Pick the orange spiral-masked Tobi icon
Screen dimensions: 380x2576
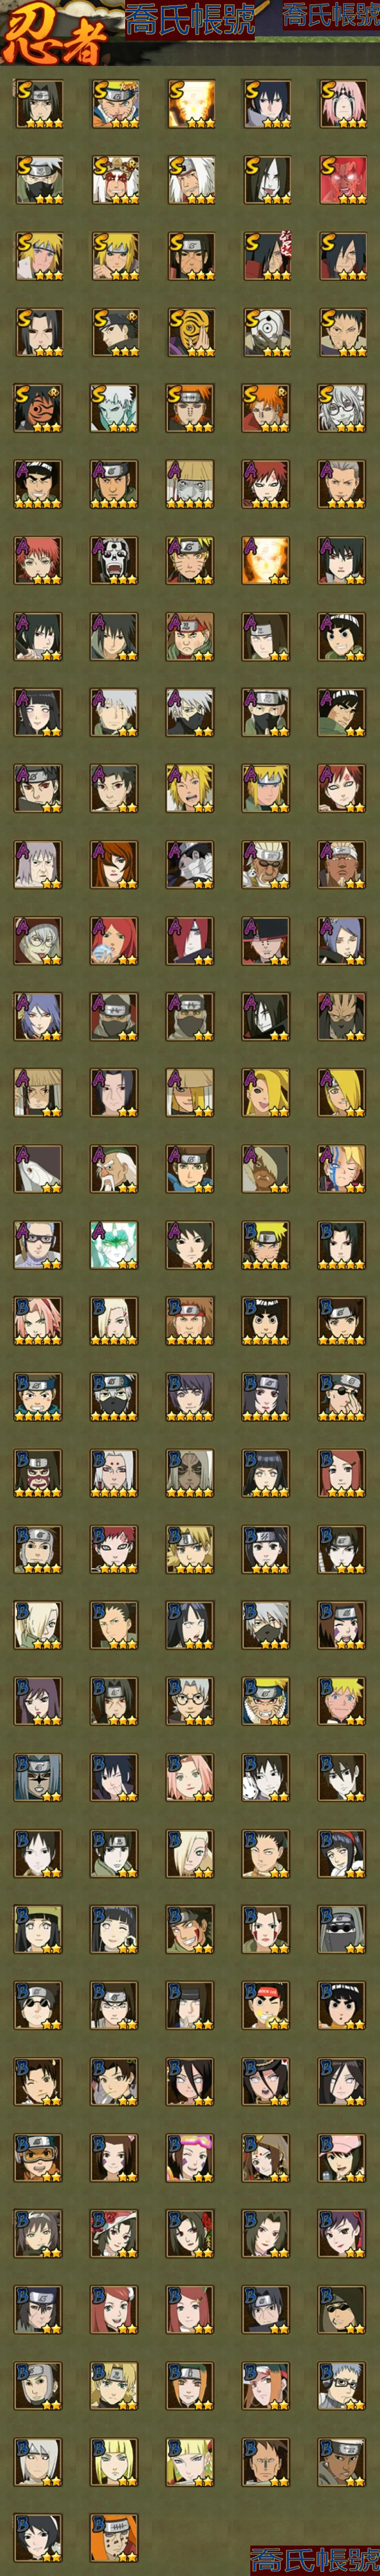pyautogui.click(x=190, y=332)
